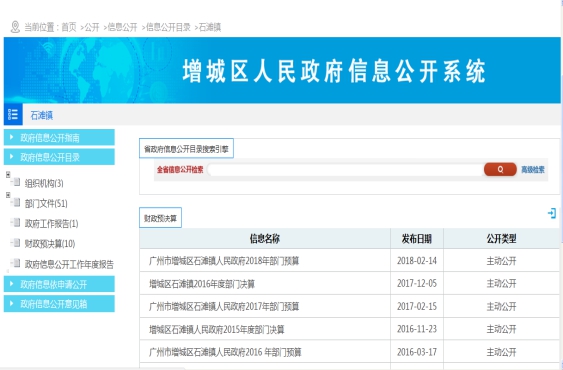Focus the 全省信息公开检索 search input
Image resolution: width=563 pixels, height=370 pixels.
point(345,170)
